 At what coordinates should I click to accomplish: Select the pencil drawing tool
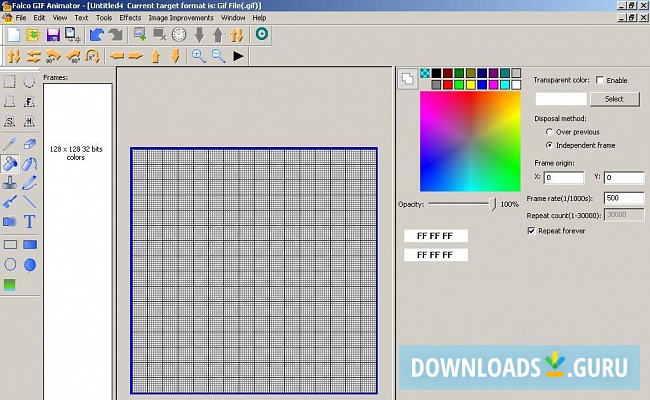point(29,182)
